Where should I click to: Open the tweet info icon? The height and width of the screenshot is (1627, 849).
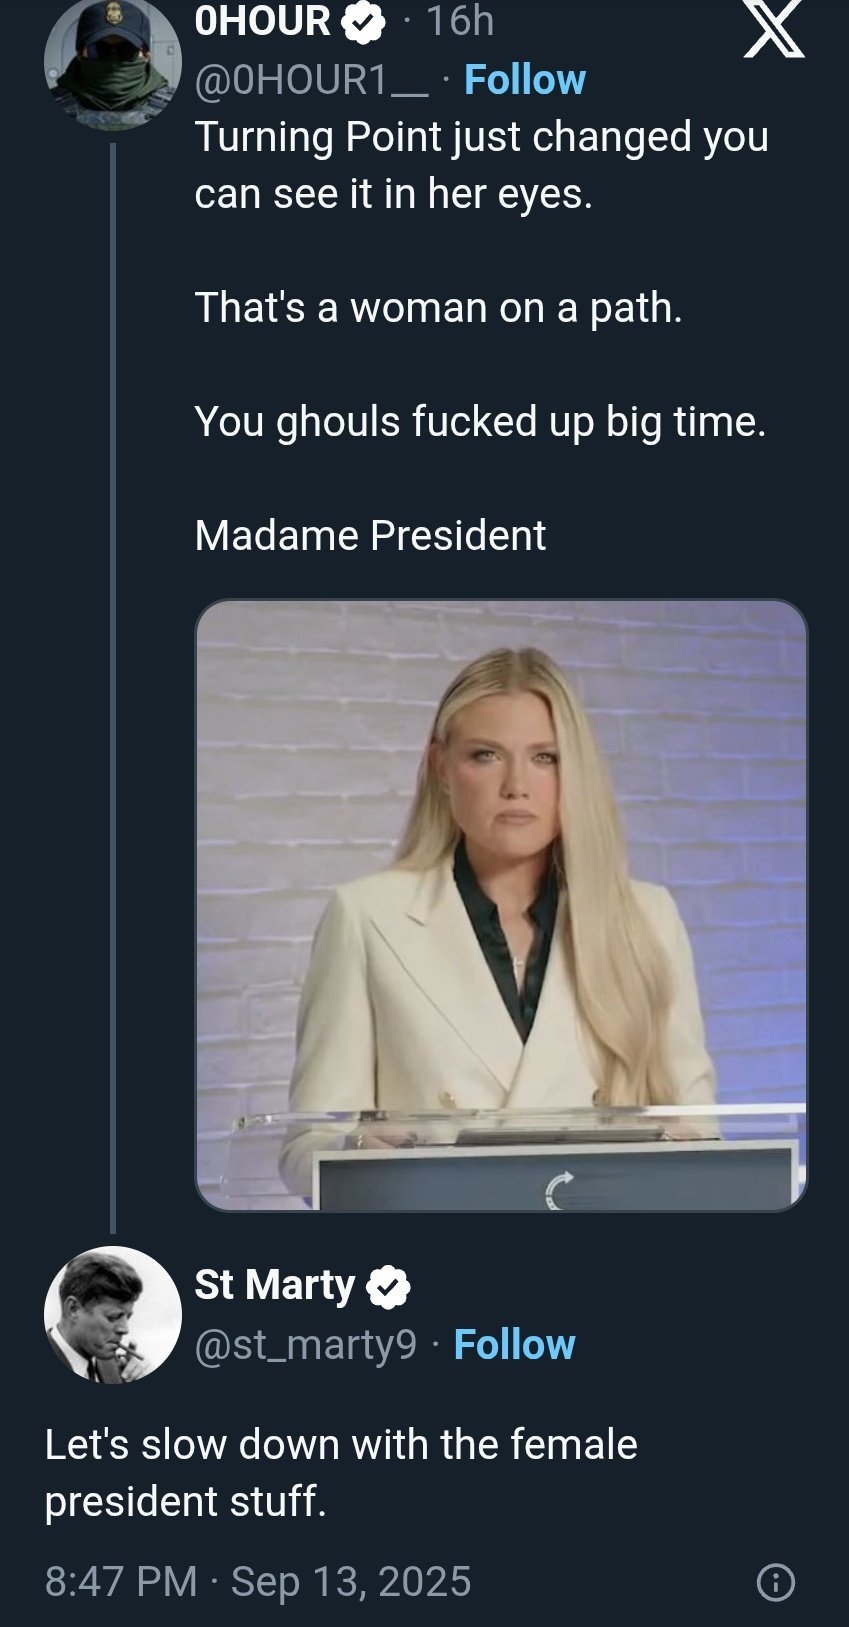[x=776, y=1582]
